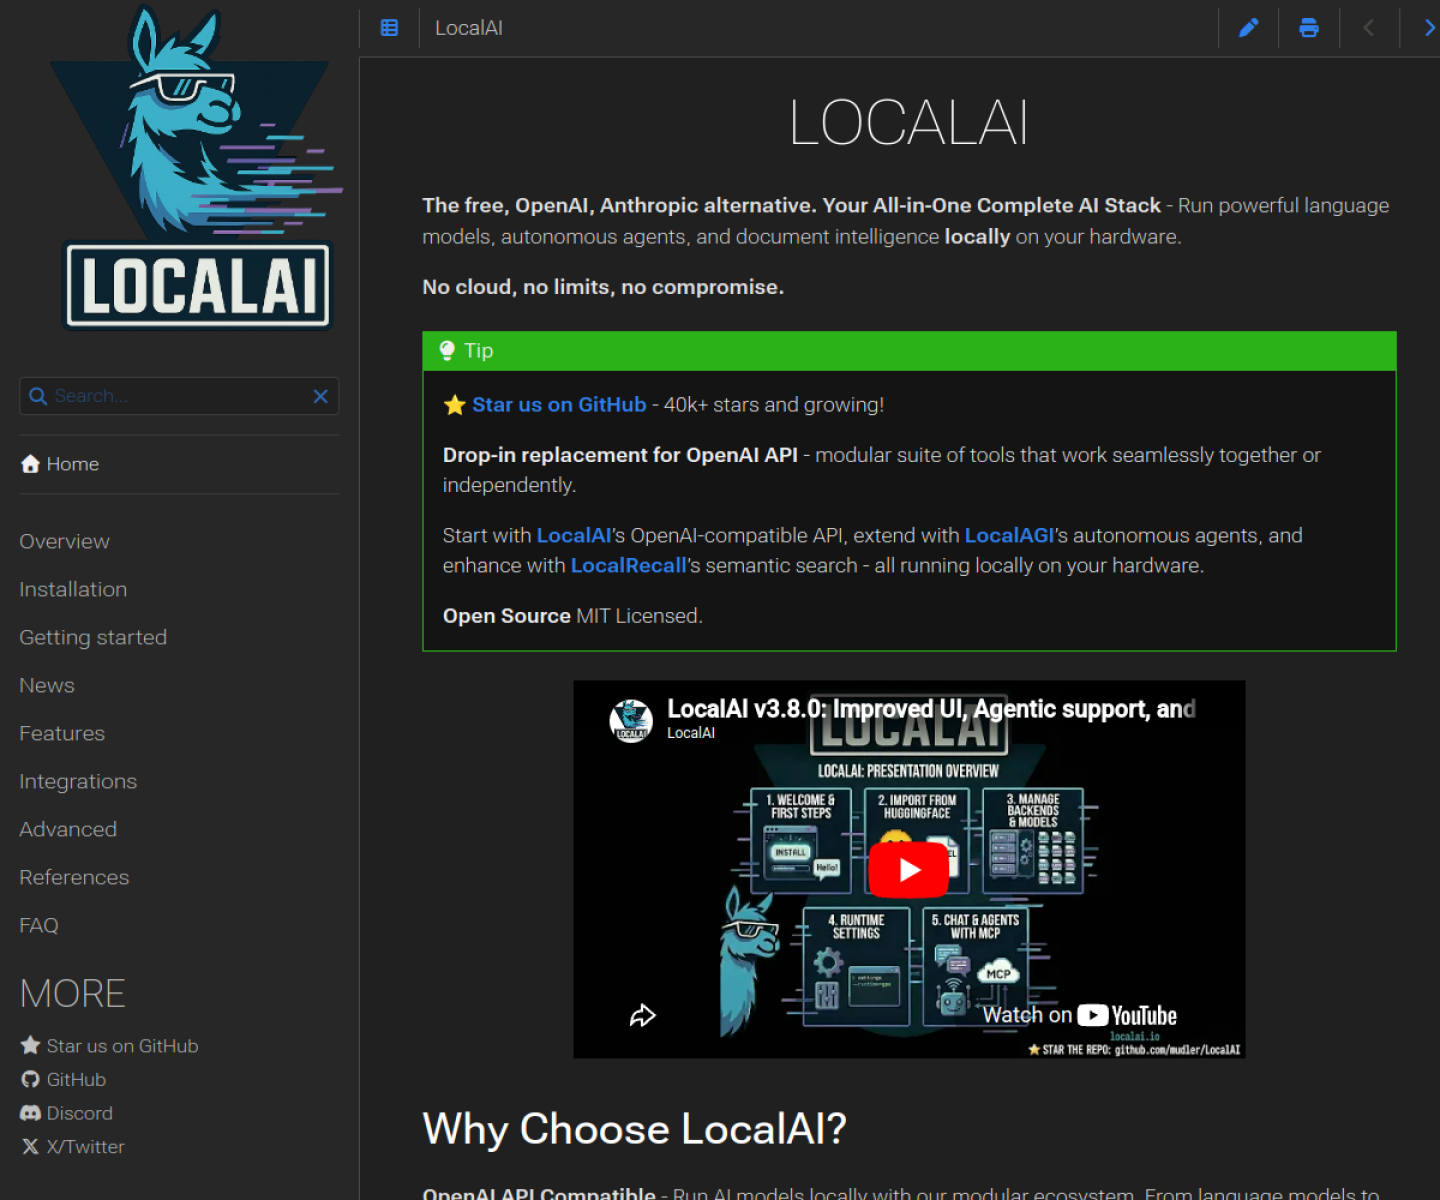The width and height of the screenshot is (1440, 1200).
Task: Open the References section
Action: [x=74, y=877]
